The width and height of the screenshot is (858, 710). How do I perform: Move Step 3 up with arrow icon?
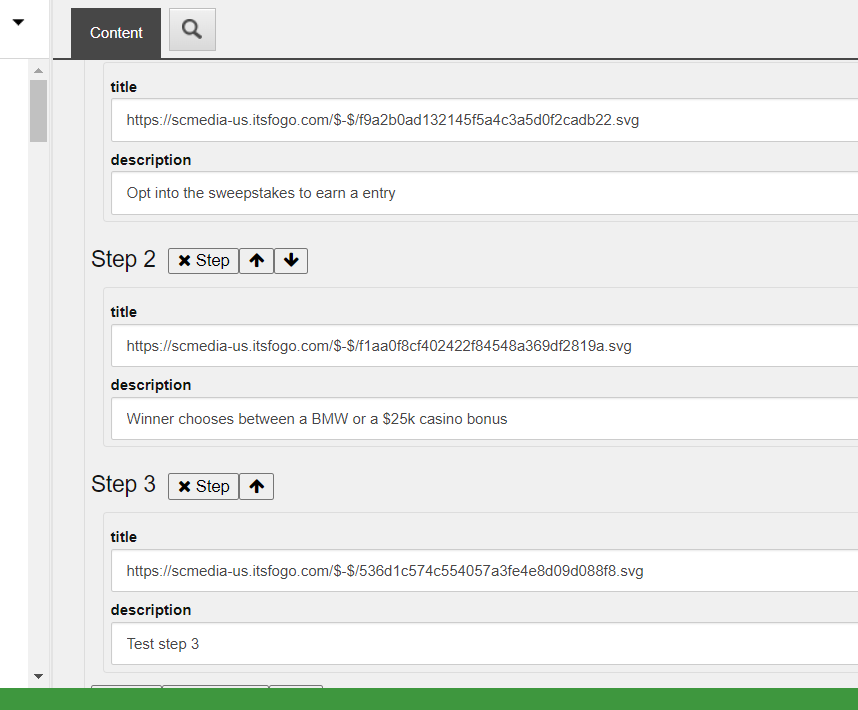[257, 486]
